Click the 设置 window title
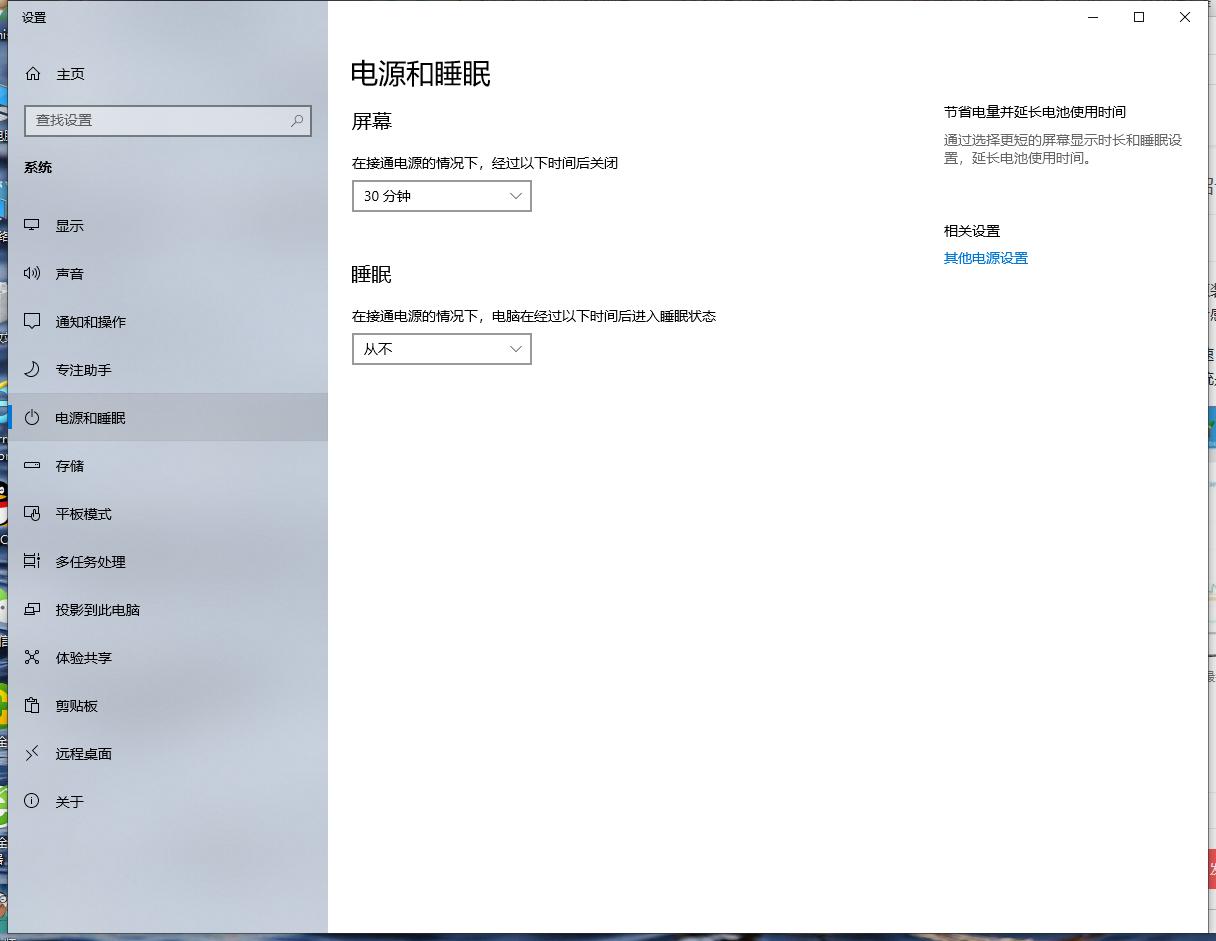This screenshot has height=941, width=1216. pos(33,17)
